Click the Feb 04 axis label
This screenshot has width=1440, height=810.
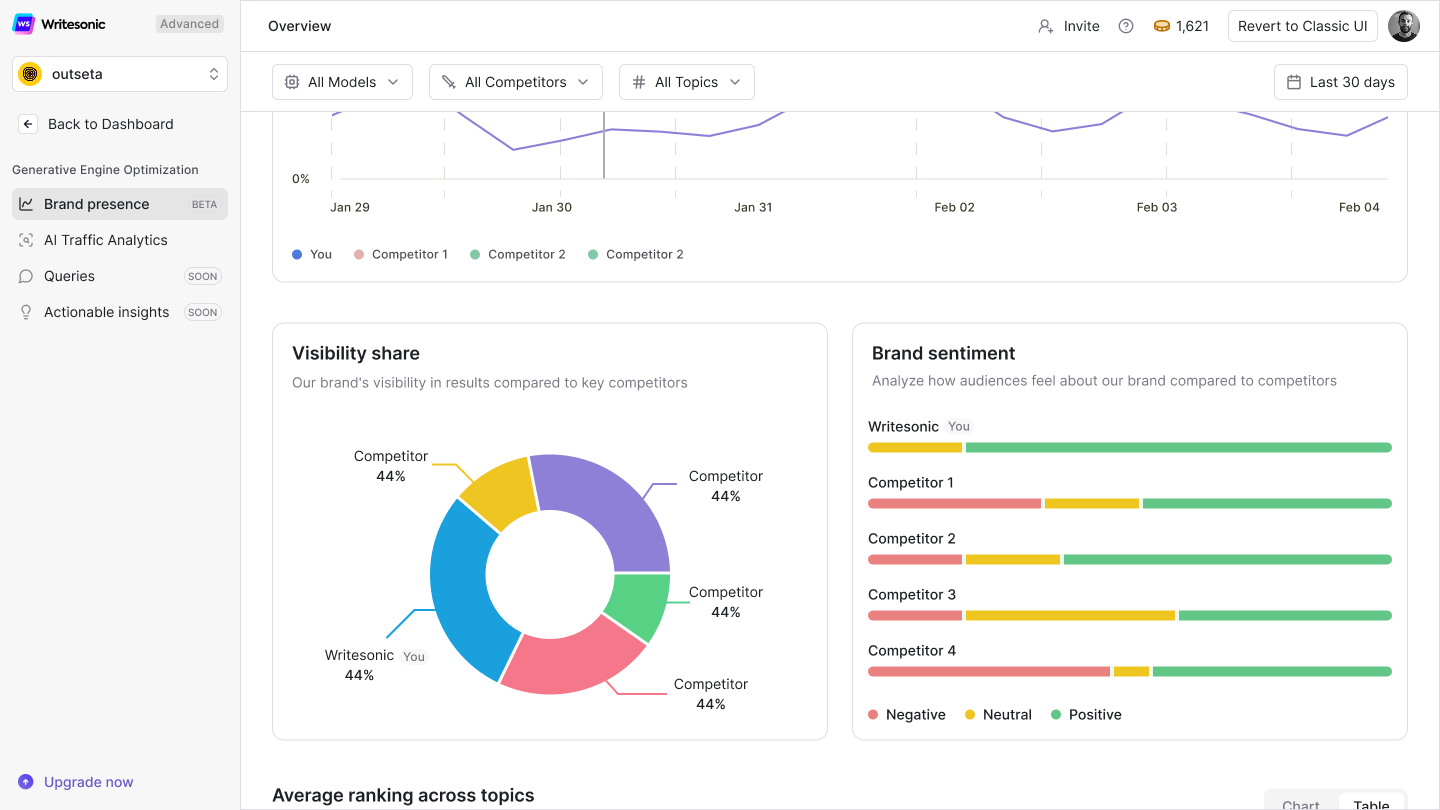[1359, 207]
